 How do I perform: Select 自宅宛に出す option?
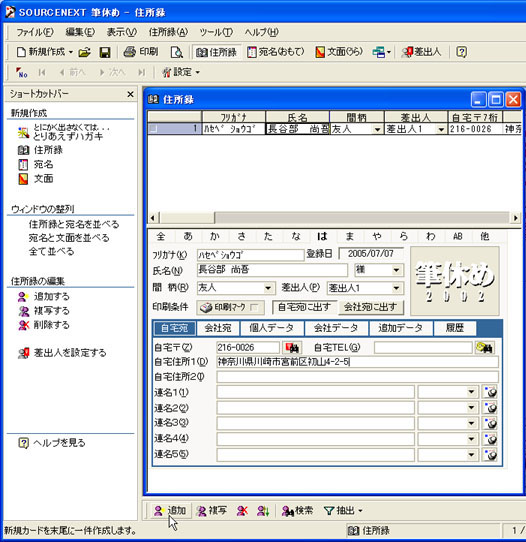click(304, 307)
